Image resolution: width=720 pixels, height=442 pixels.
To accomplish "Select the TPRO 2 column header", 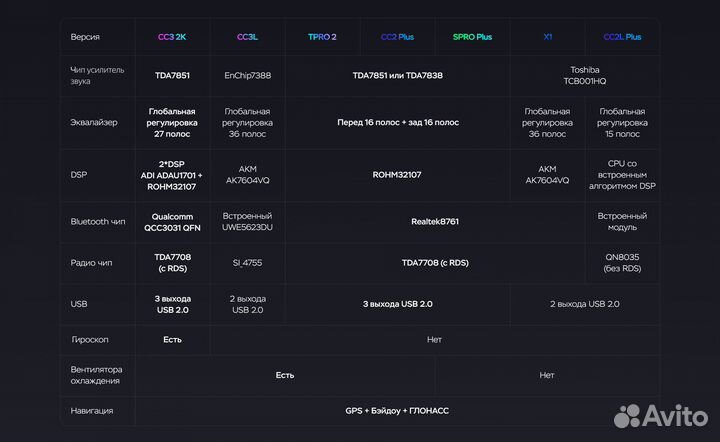I will [322, 37].
